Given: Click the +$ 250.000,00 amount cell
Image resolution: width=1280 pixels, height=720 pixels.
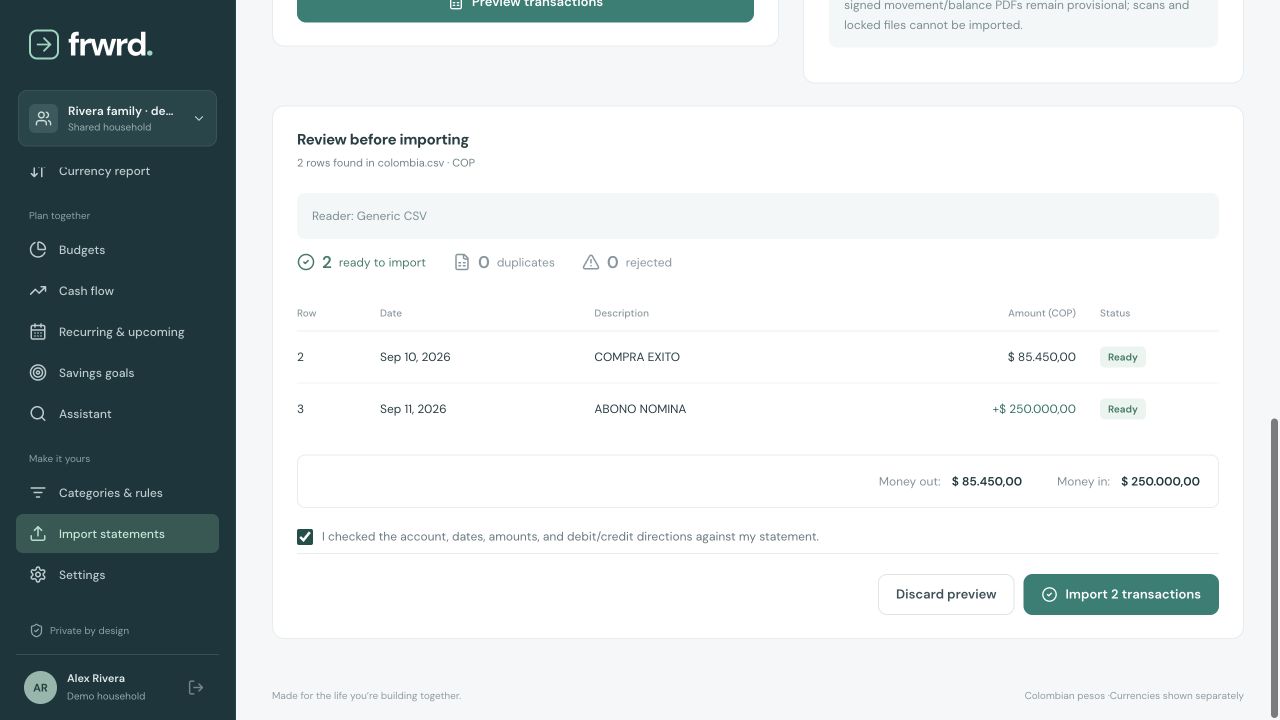Looking at the screenshot, I should point(1034,409).
